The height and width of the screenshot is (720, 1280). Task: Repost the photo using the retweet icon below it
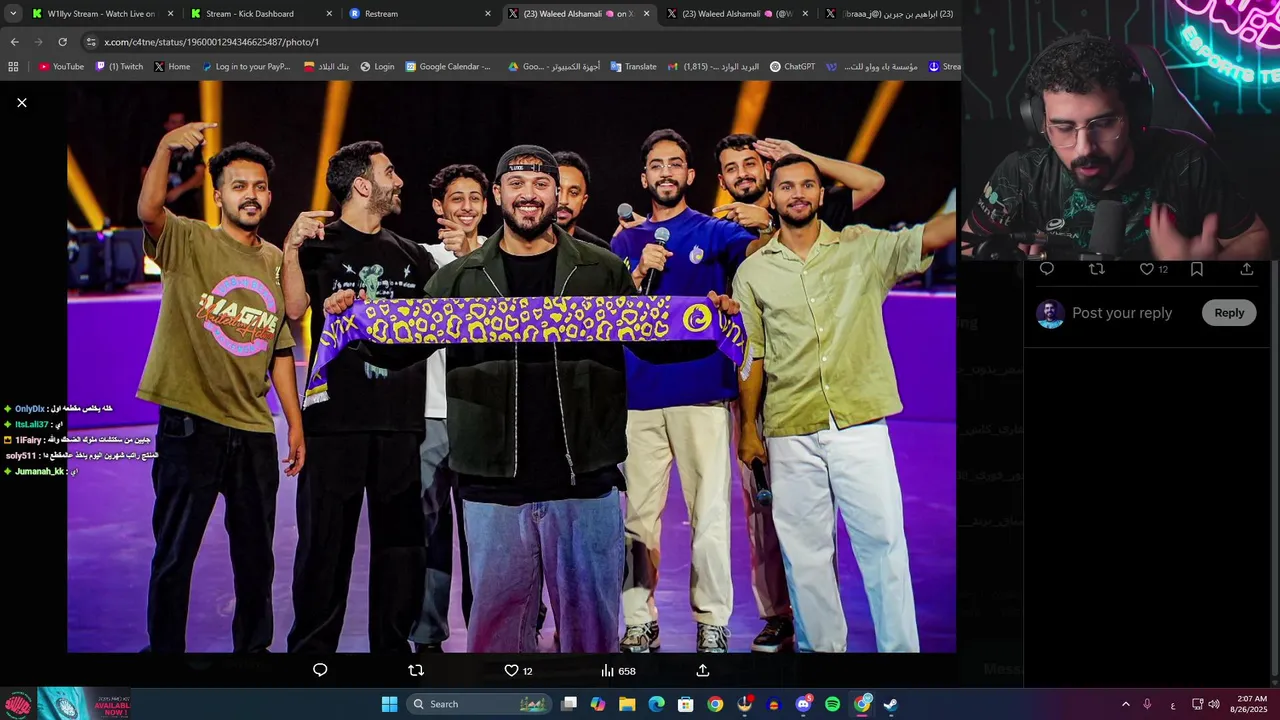(416, 670)
